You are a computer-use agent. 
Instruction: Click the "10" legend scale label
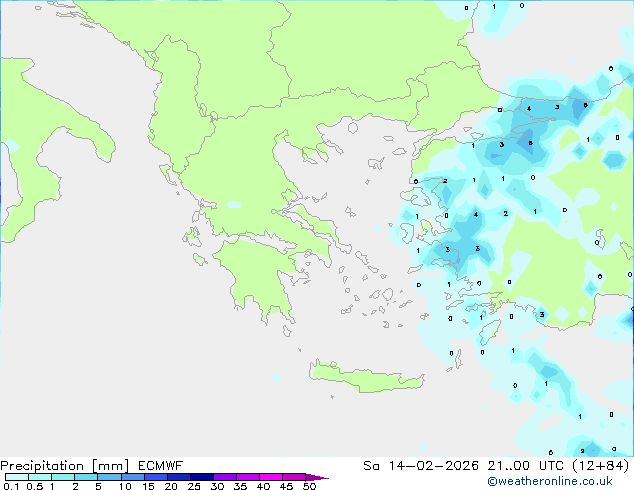coord(125,486)
